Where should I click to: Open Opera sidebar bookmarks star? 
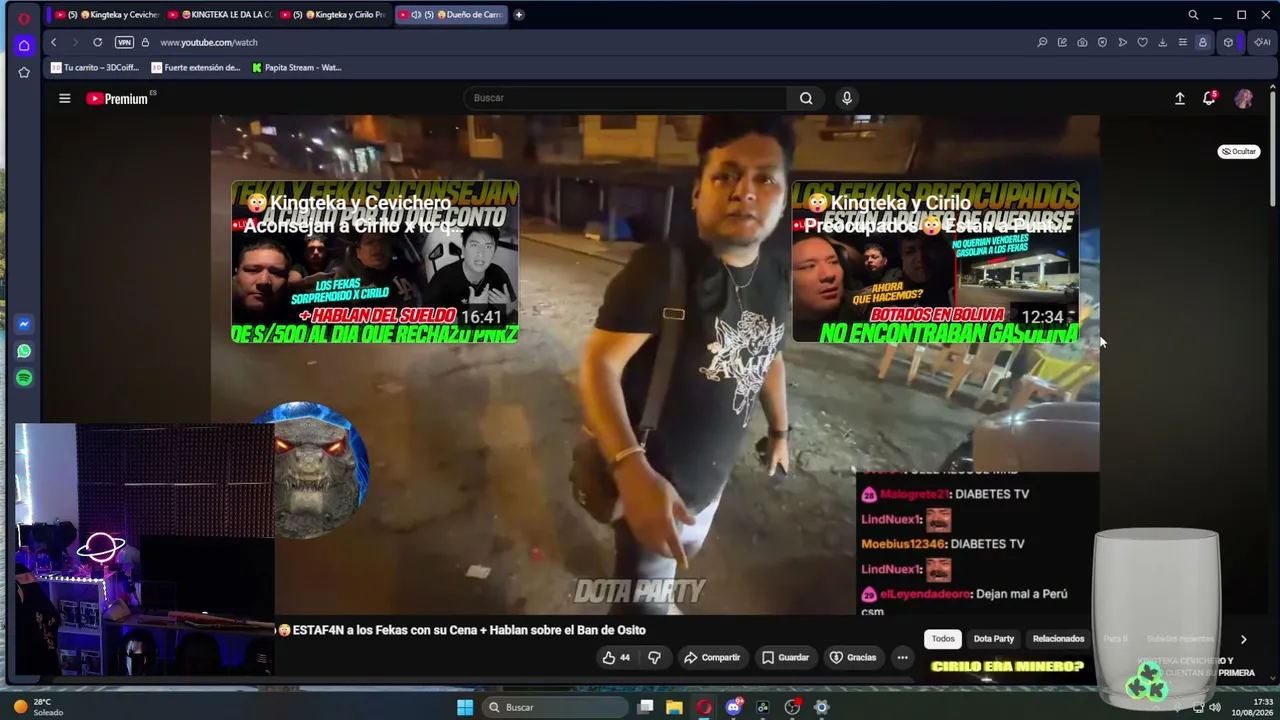click(x=24, y=72)
